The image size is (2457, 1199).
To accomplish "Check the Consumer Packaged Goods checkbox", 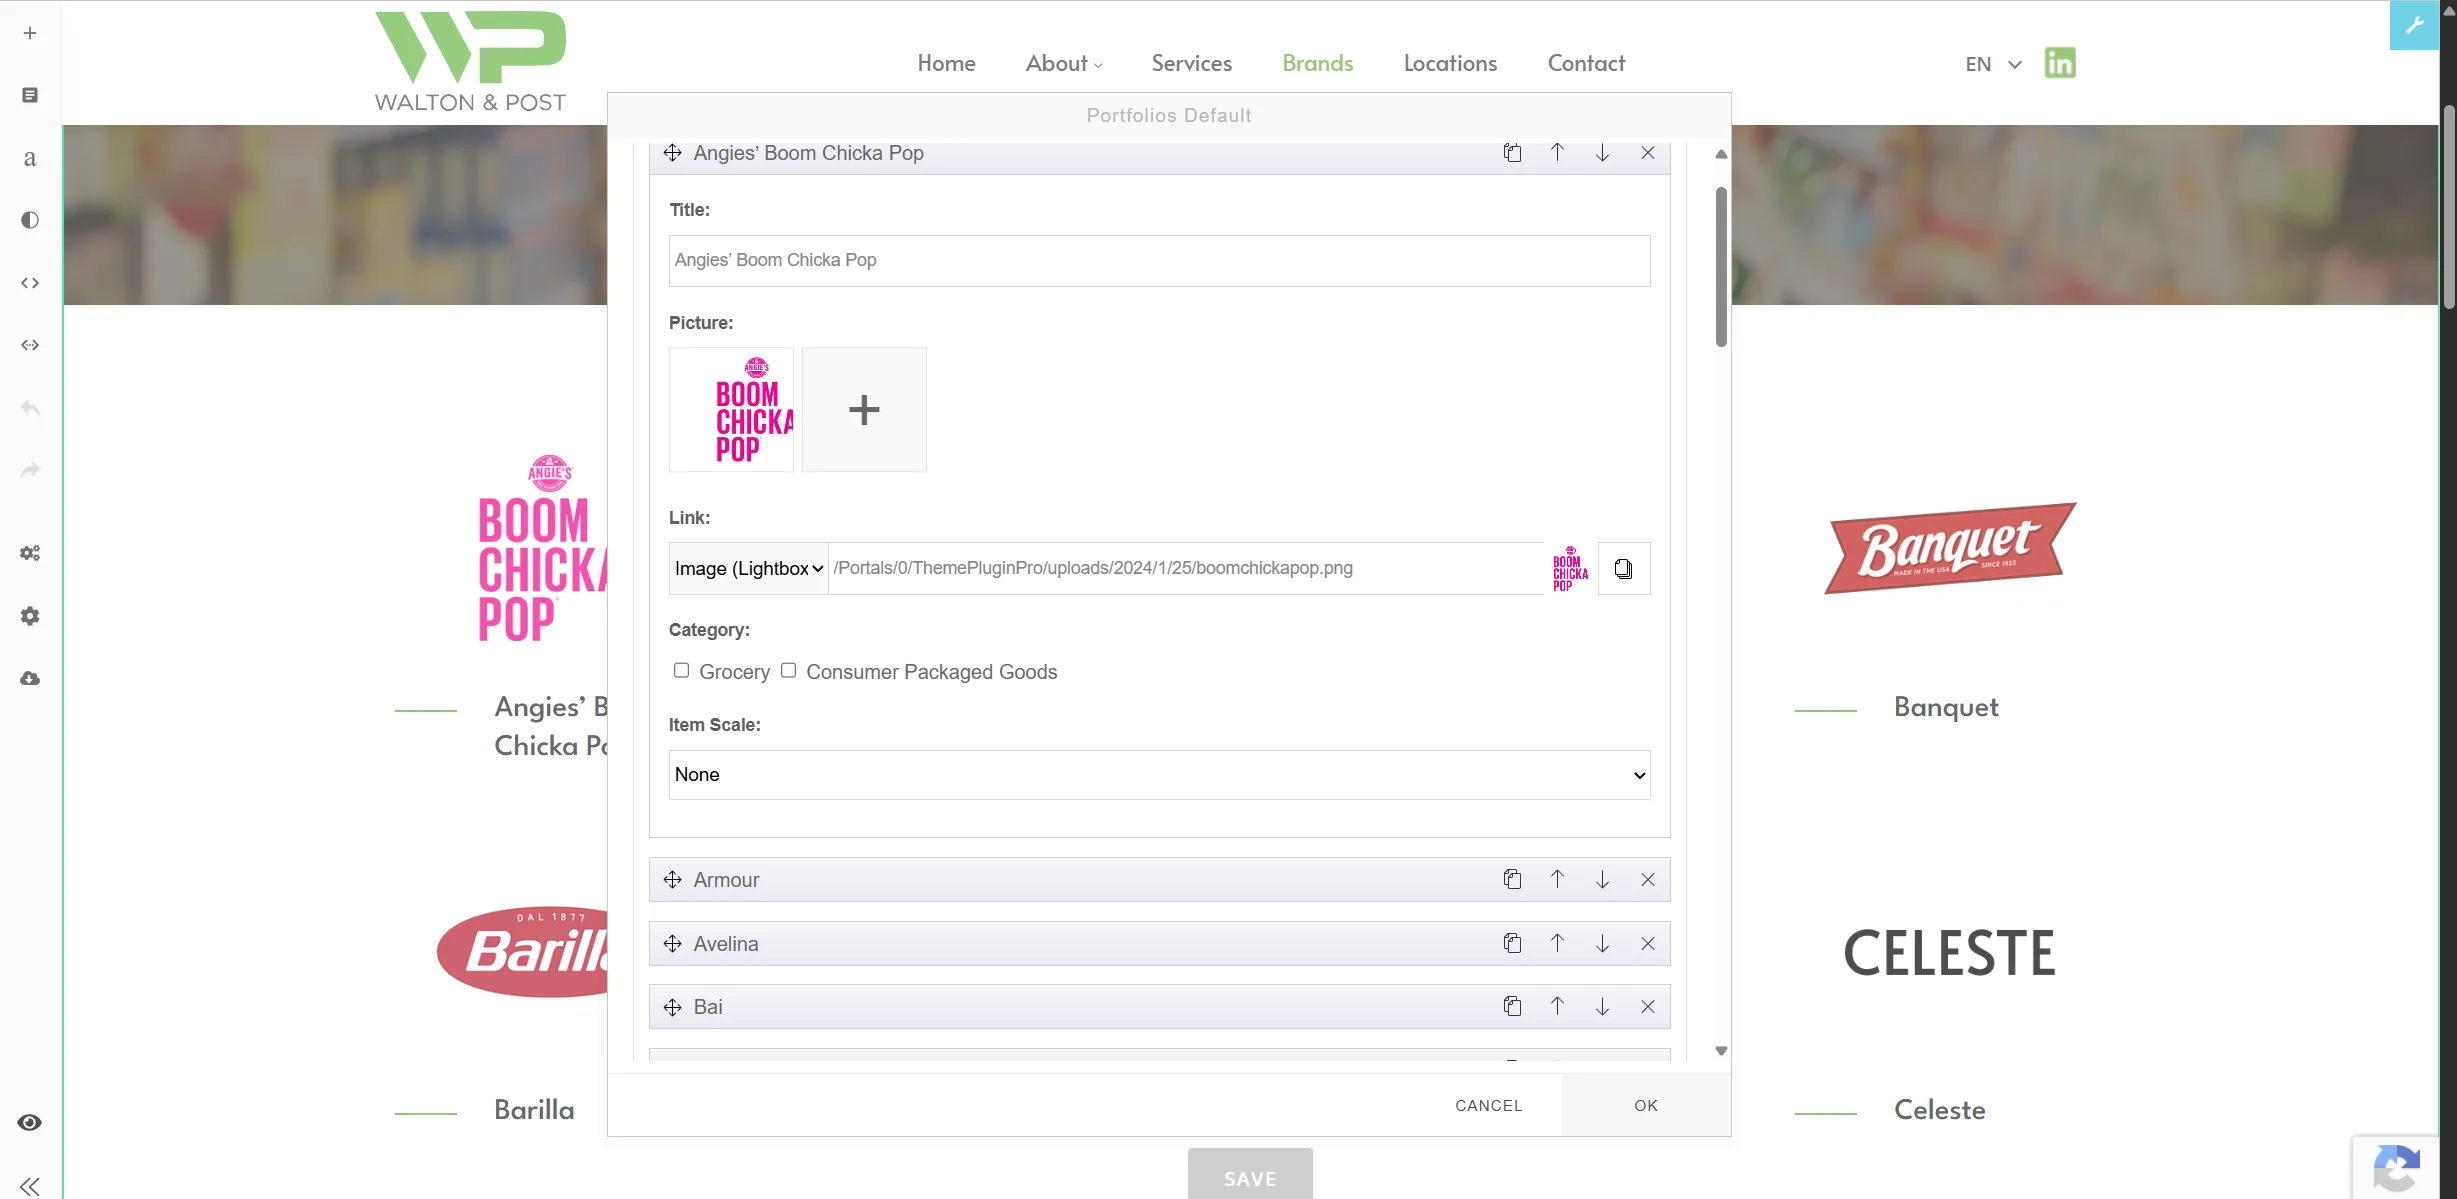I will click(x=788, y=671).
